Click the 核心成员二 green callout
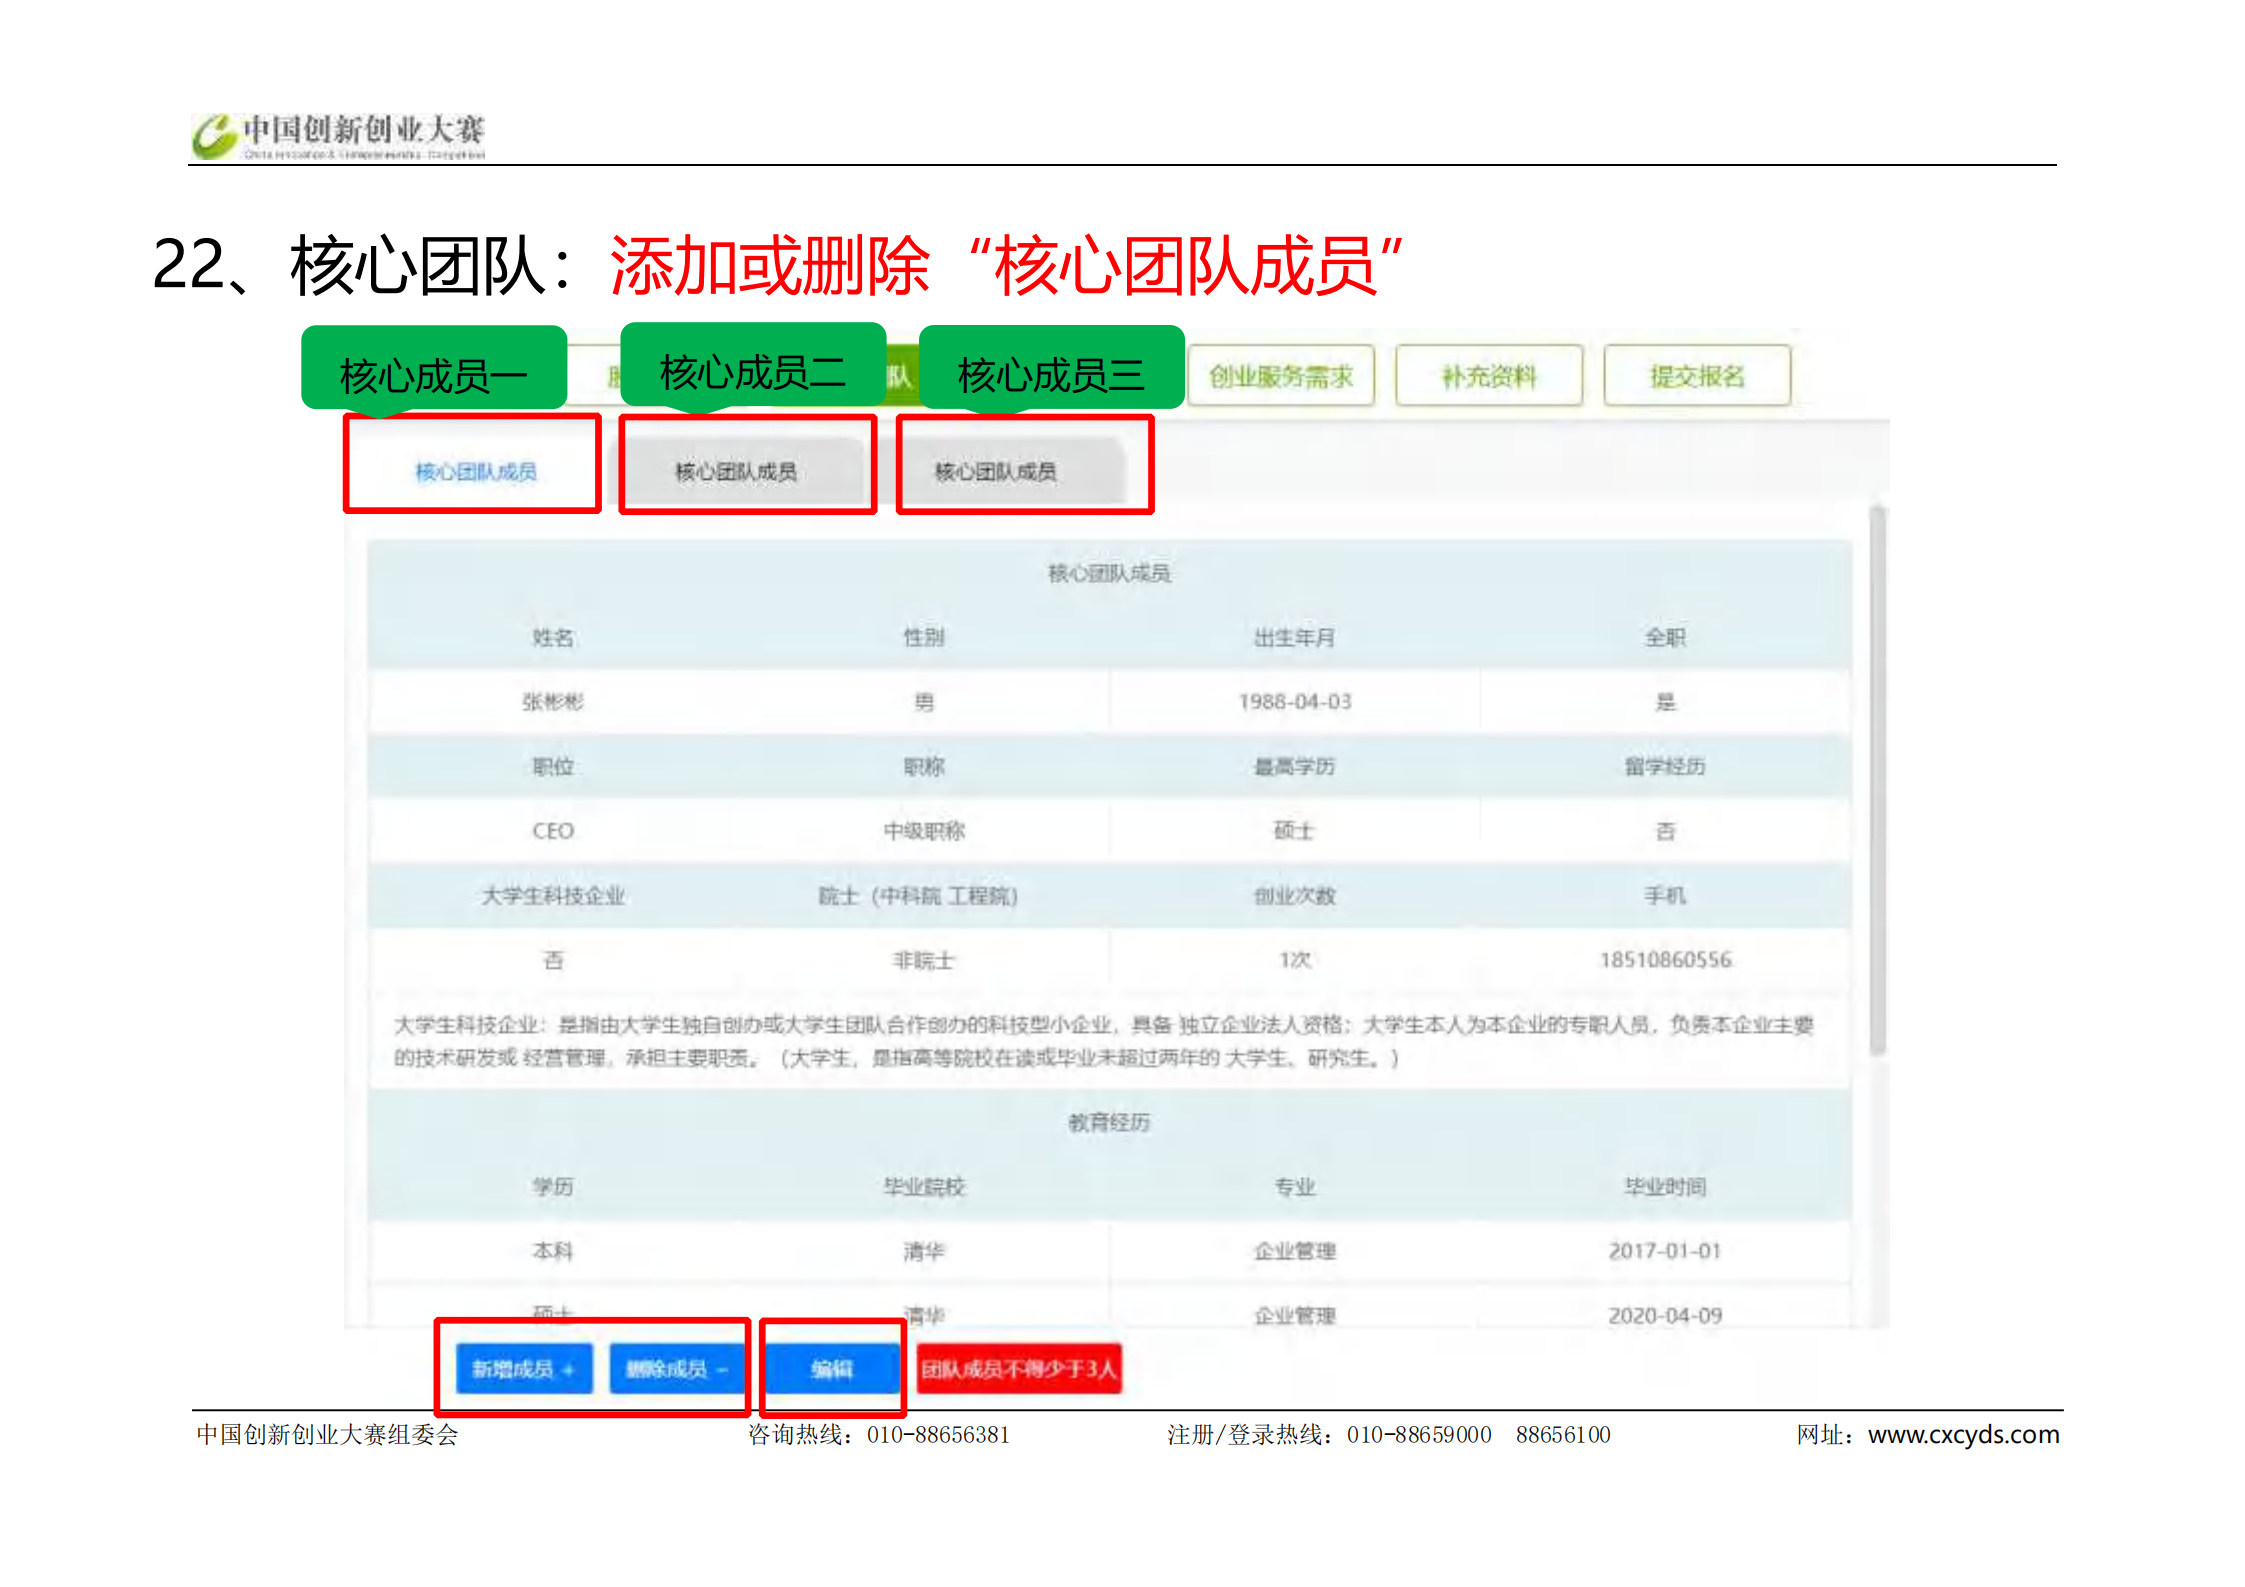This screenshot has width=2245, height=1587. (x=752, y=368)
